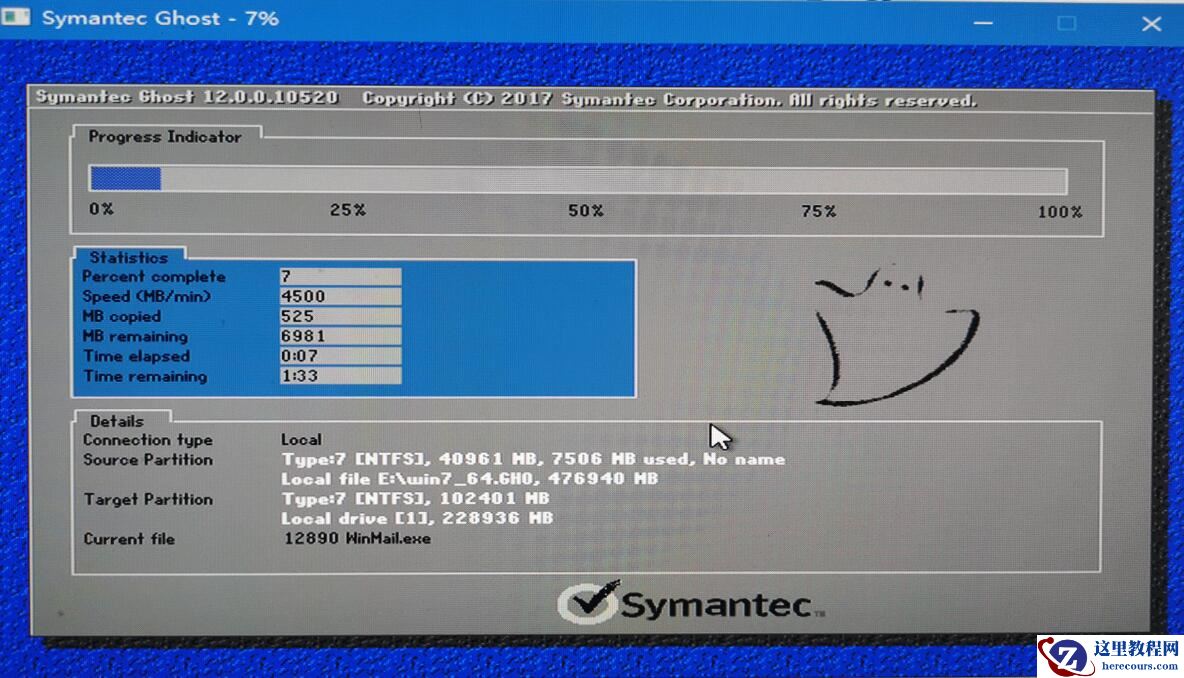Click the Time elapsed field

click(340, 356)
